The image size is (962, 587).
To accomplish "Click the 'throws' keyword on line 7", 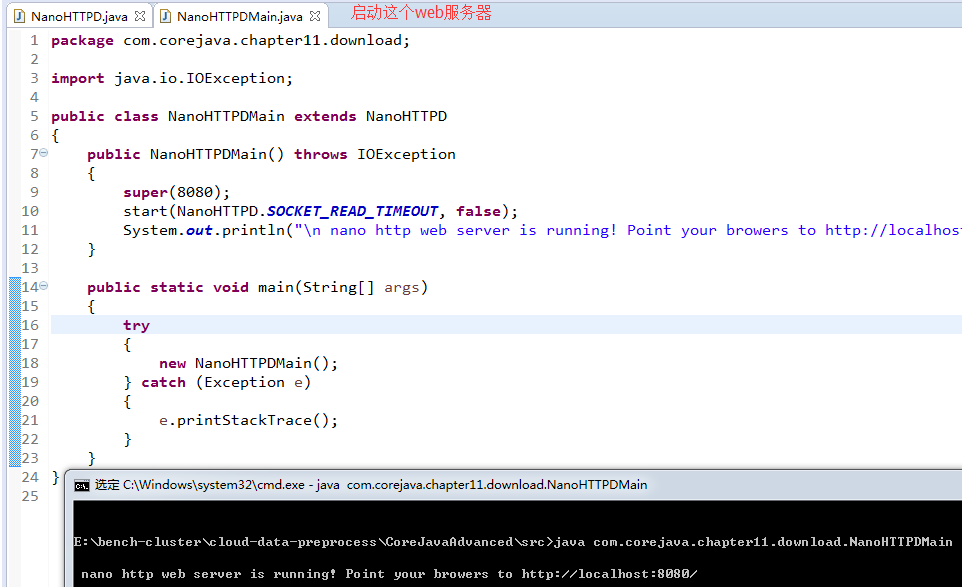I will (x=321, y=155).
